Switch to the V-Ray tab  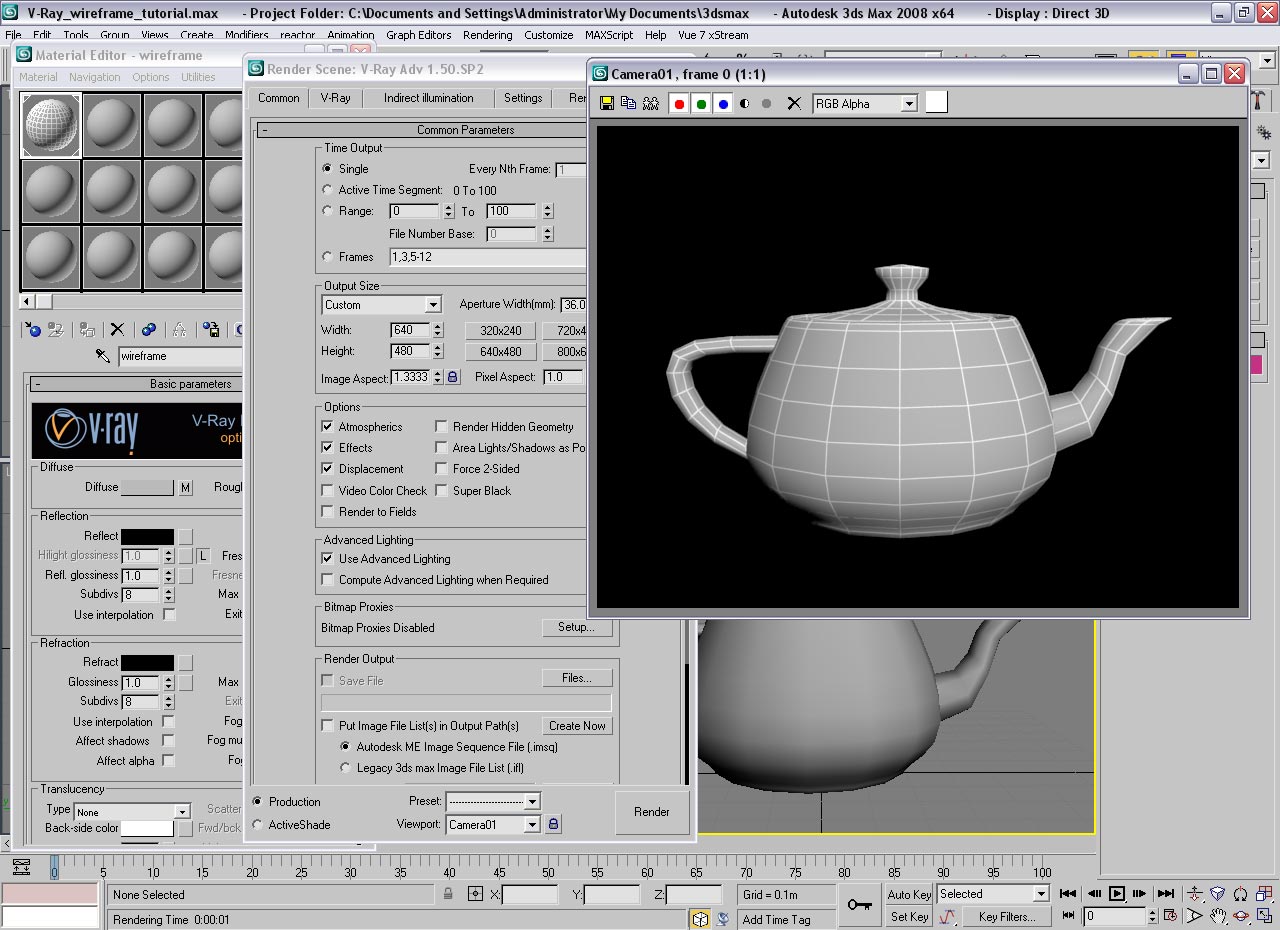(x=336, y=98)
